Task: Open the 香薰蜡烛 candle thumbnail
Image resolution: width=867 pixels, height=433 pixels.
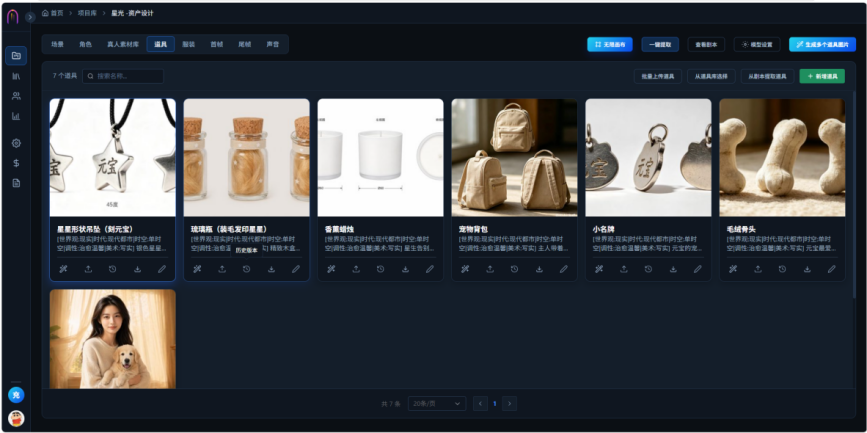Action: [380, 158]
